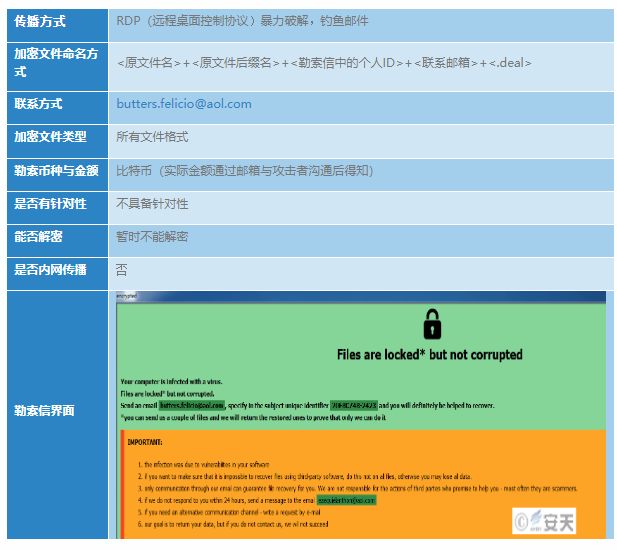
Task: Select the 勒索币种与金额 header cell
Action: coord(57,175)
